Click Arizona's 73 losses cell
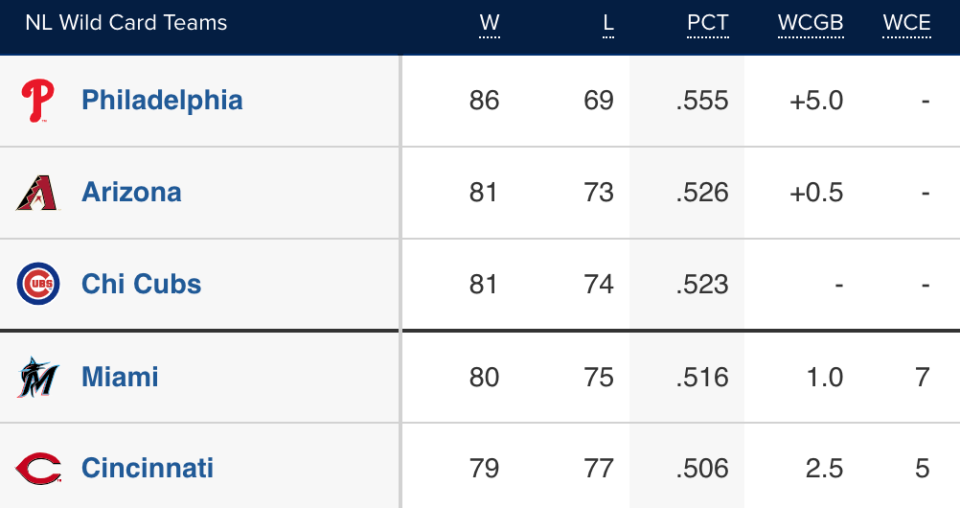Viewport: 960px width, 508px height. pyautogui.click(x=599, y=193)
